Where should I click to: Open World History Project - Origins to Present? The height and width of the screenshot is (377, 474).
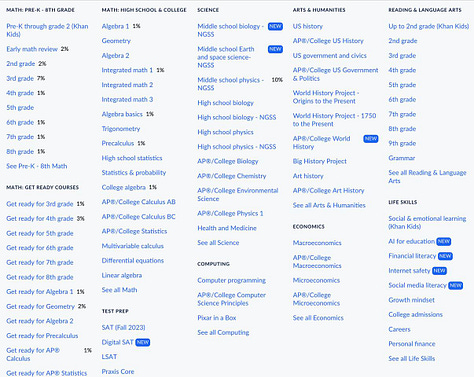click(326, 97)
